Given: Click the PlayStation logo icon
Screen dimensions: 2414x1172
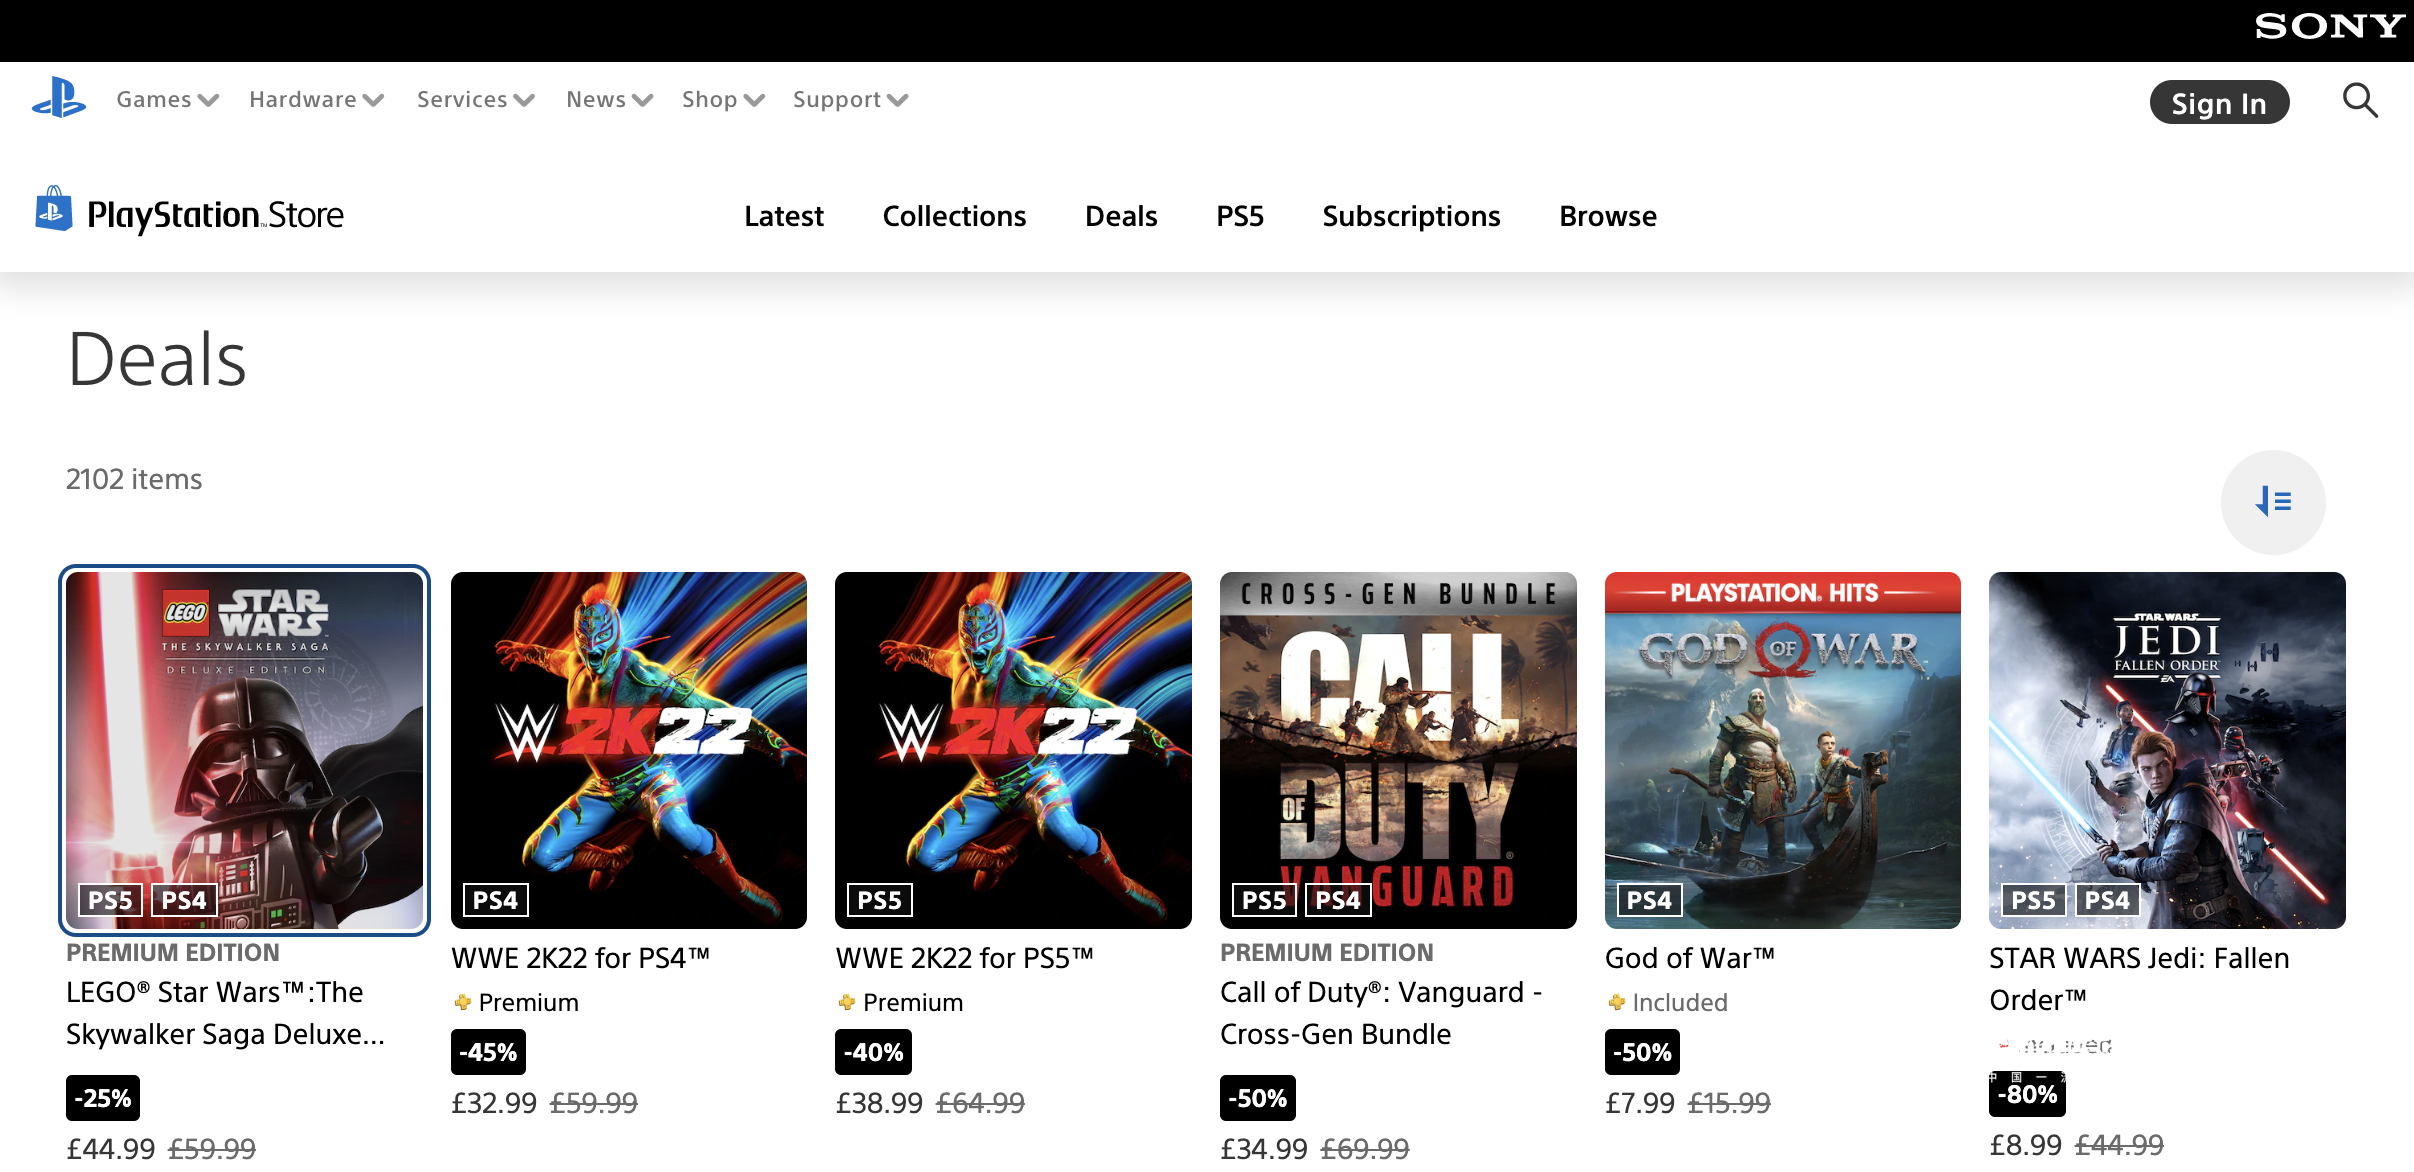Looking at the screenshot, I should pos(59,99).
